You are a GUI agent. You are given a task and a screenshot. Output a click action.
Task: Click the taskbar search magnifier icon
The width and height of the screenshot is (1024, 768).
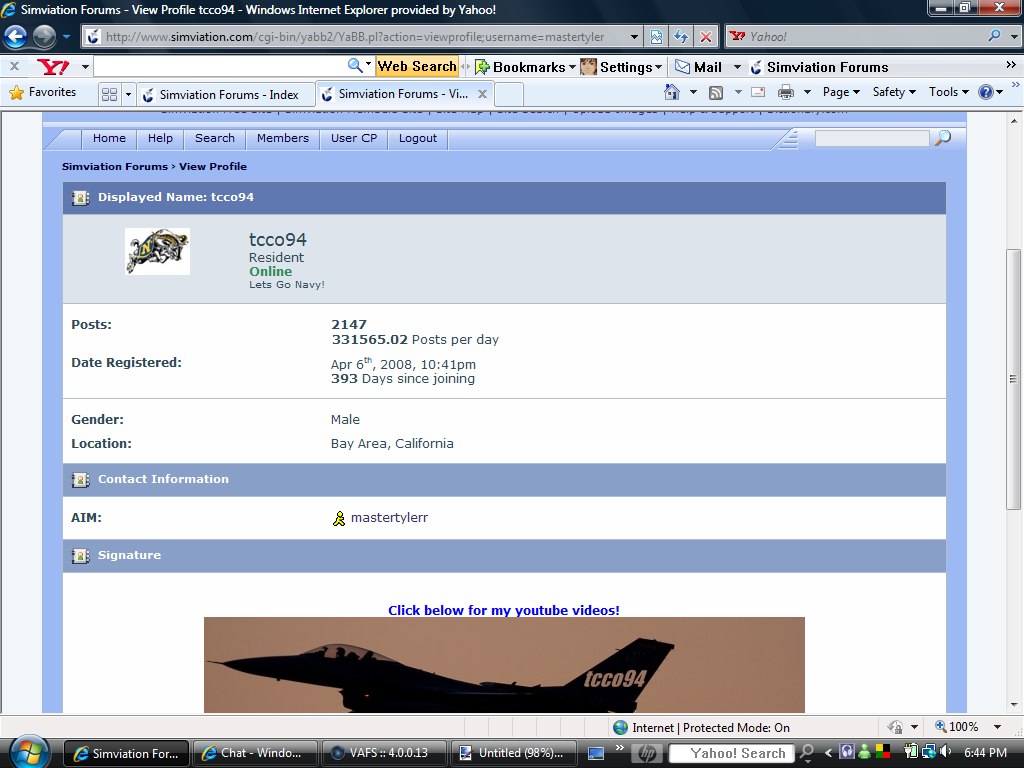[x=808, y=753]
